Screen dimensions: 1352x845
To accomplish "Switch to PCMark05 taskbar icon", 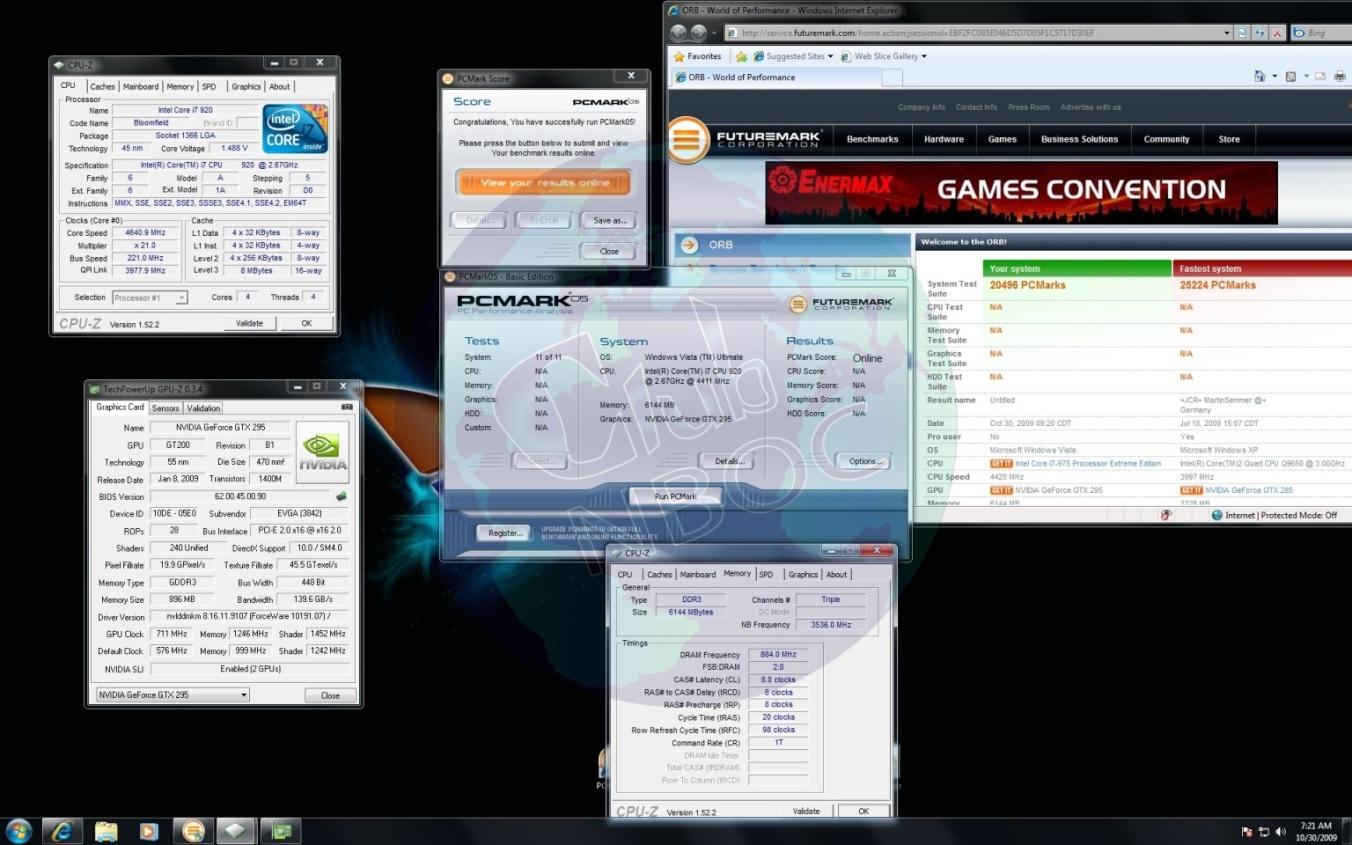I will [x=193, y=831].
